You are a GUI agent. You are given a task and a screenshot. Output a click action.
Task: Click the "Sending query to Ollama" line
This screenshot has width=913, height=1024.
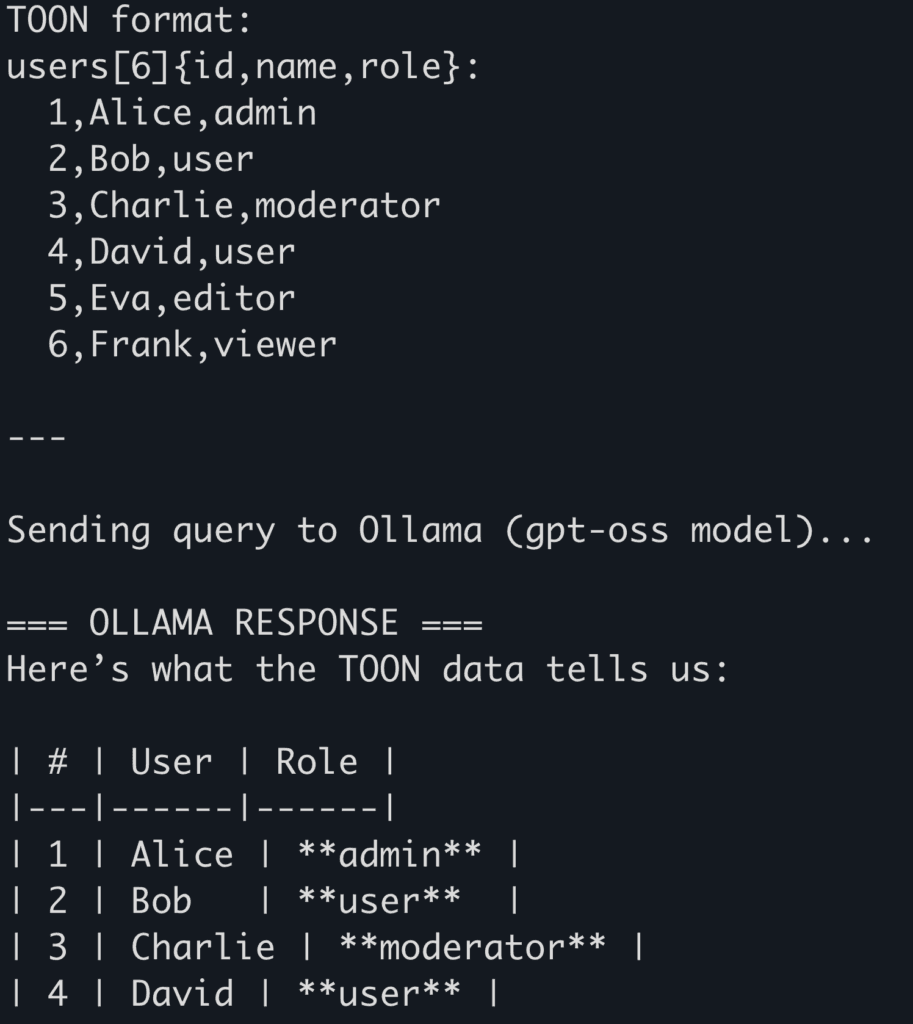point(440,530)
